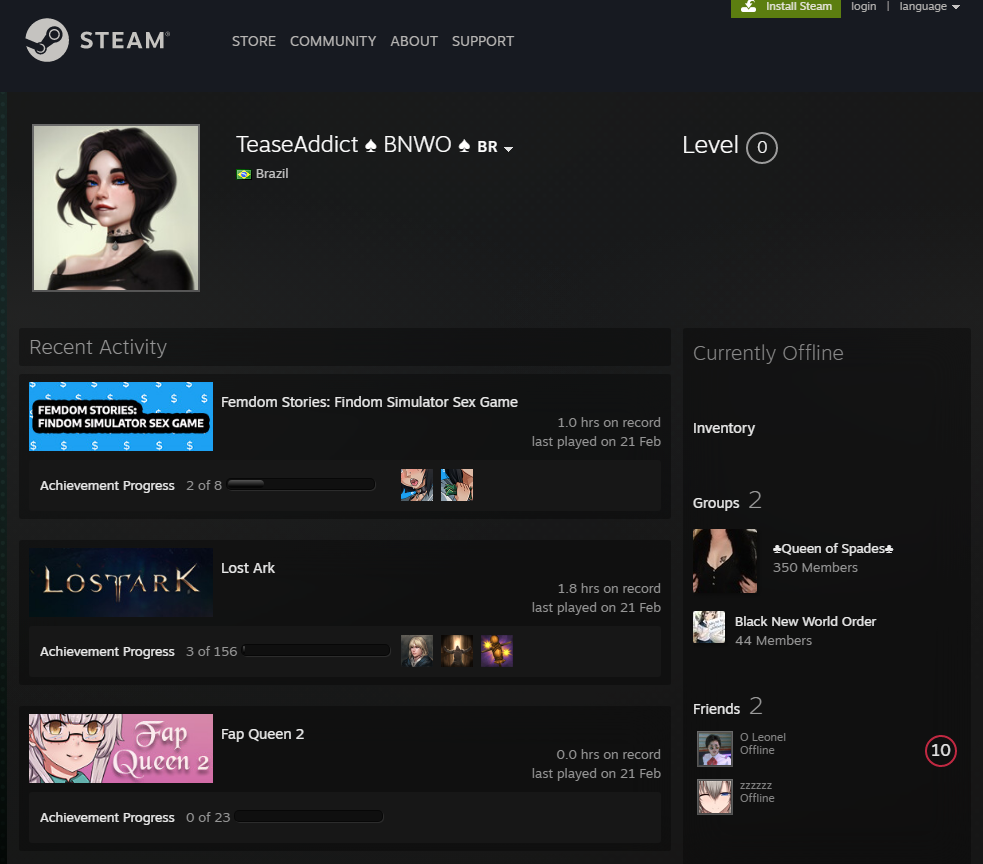983x864 pixels.
Task: Open the COMMUNITY menu
Action: (x=333, y=41)
